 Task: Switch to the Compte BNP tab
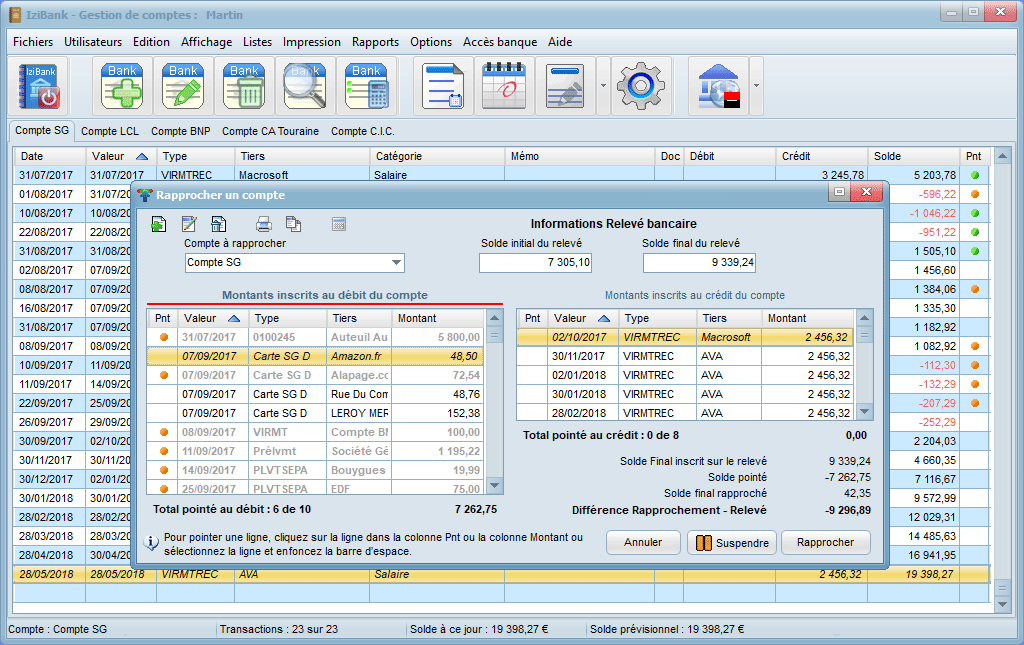(180, 131)
